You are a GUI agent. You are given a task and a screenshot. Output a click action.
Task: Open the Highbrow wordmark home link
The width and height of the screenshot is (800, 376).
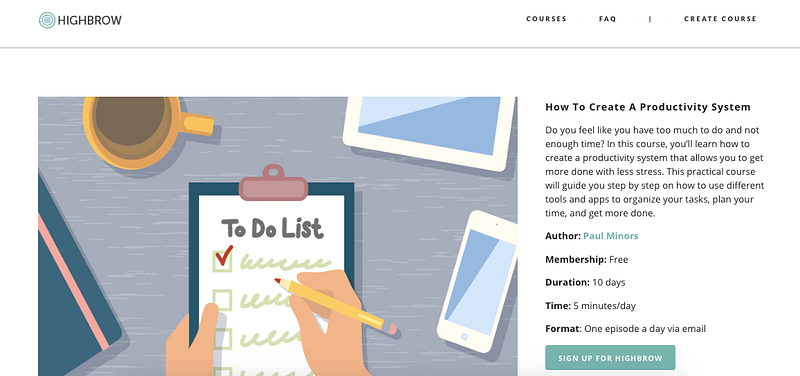pyautogui.click(x=90, y=20)
